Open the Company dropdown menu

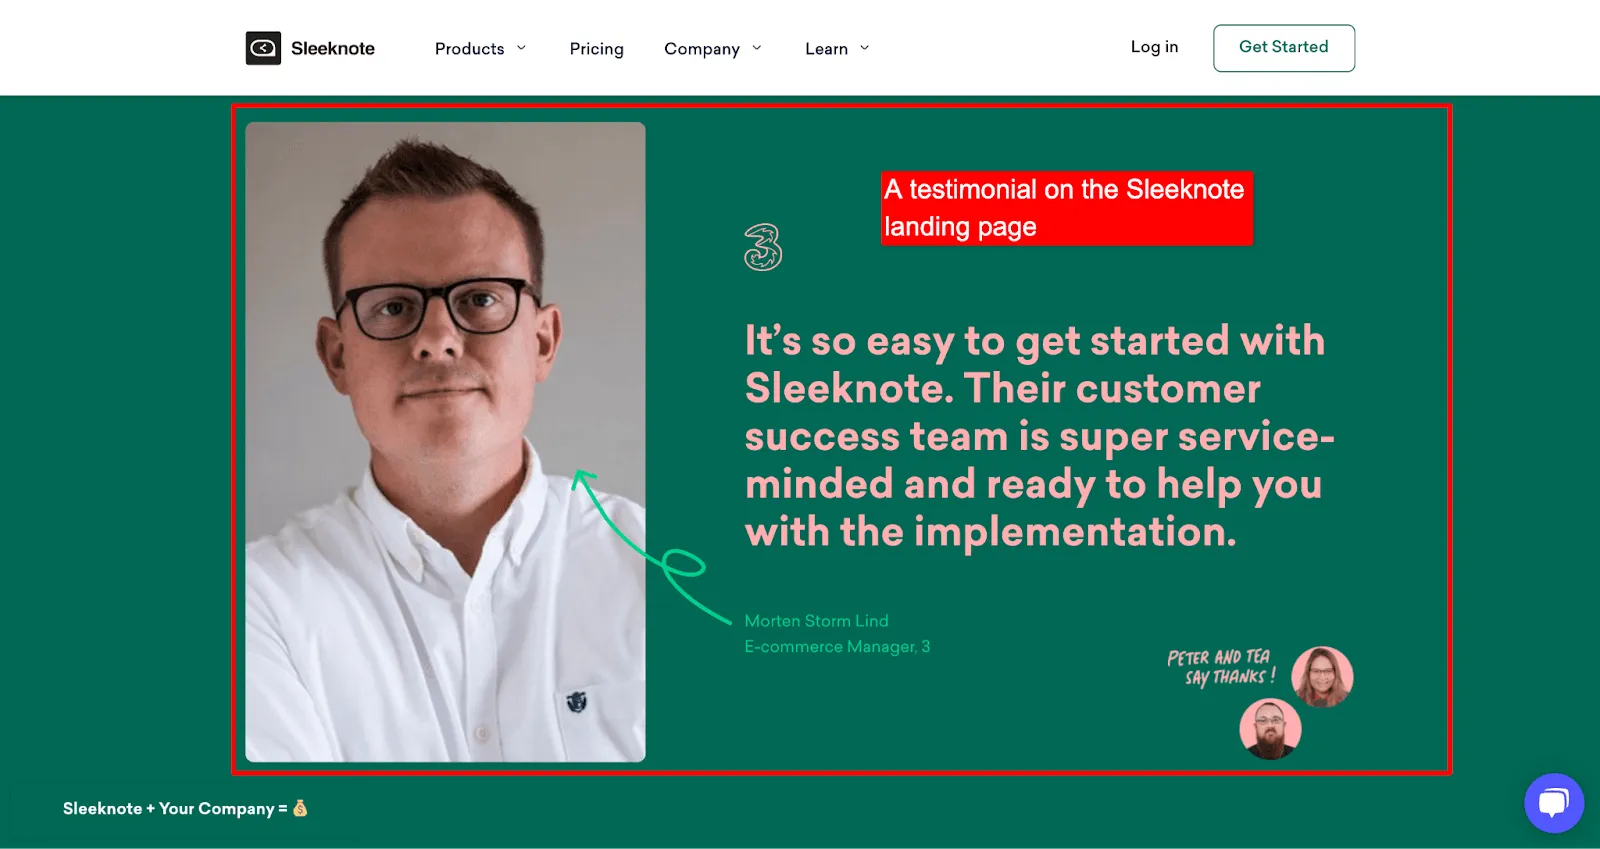click(712, 48)
